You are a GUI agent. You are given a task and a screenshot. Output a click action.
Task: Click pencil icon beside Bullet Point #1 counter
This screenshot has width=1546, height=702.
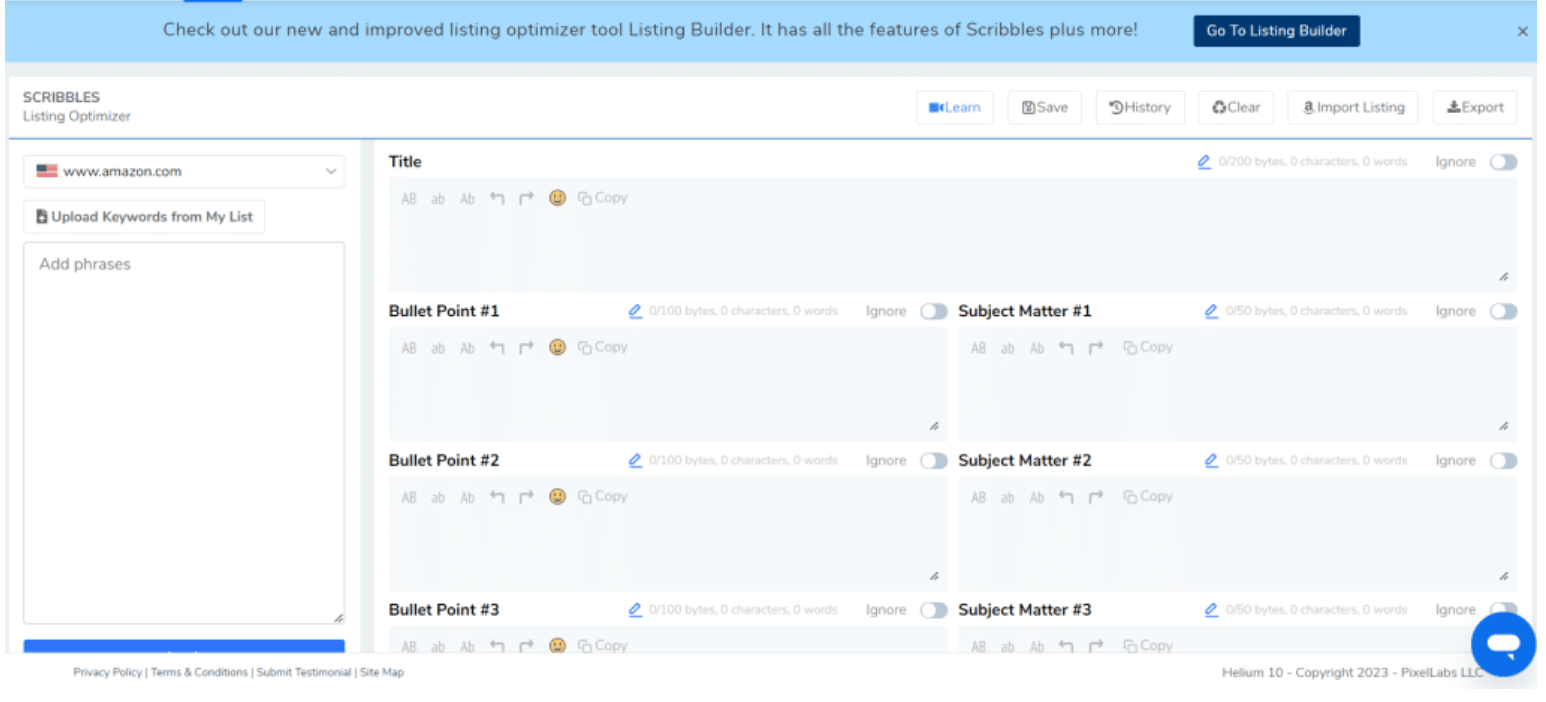click(x=635, y=311)
